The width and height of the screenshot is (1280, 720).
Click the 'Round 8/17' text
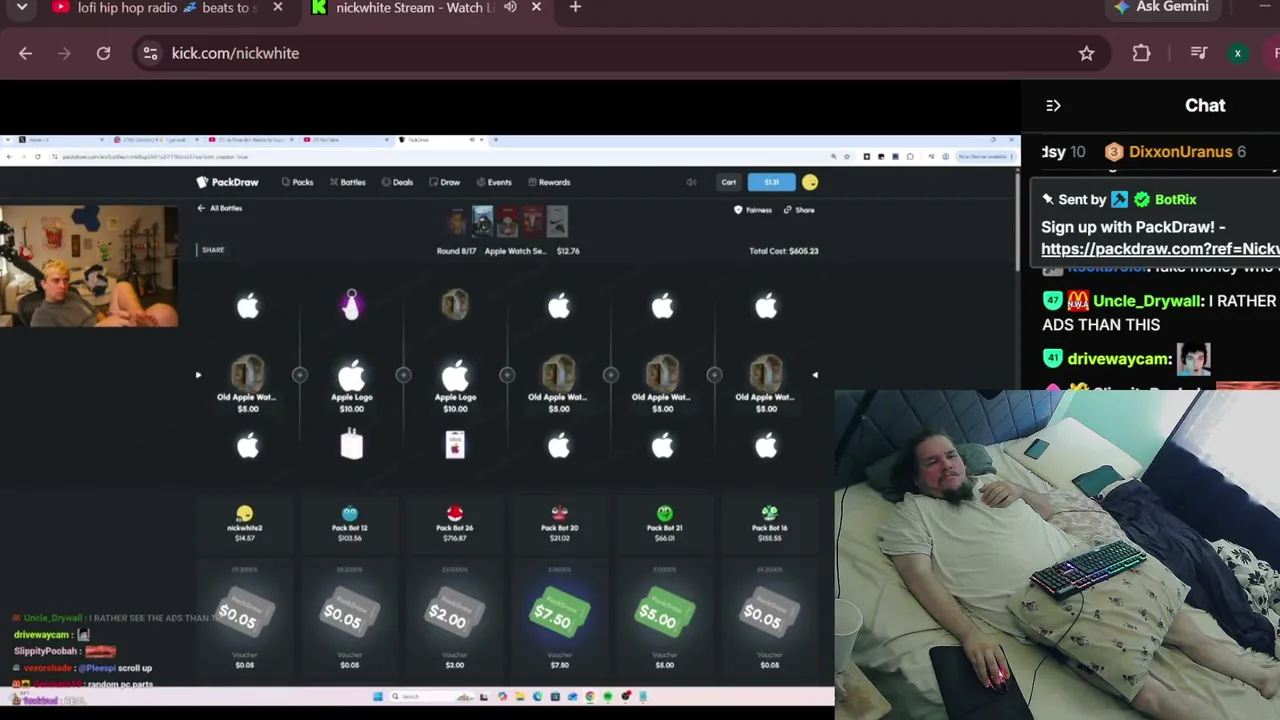[456, 251]
